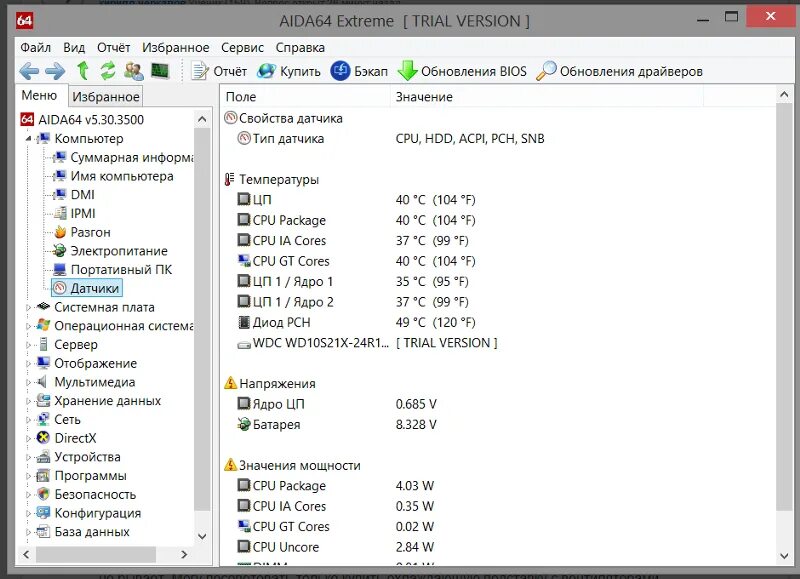
Task: Expand the DirectX node
Action: pos(29,438)
